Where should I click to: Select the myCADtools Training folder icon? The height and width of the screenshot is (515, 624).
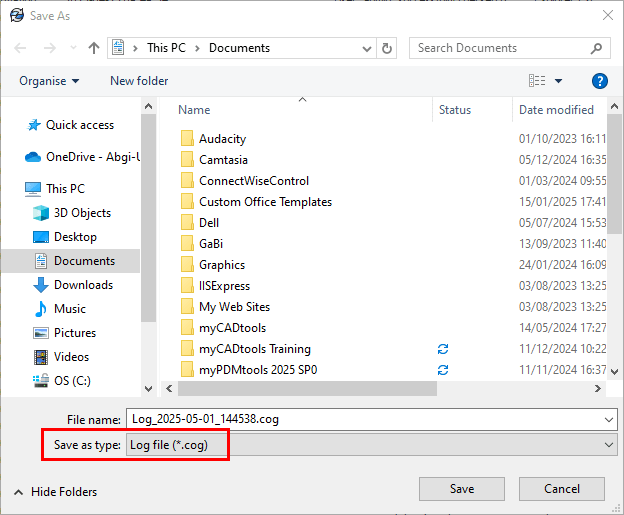(x=187, y=349)
